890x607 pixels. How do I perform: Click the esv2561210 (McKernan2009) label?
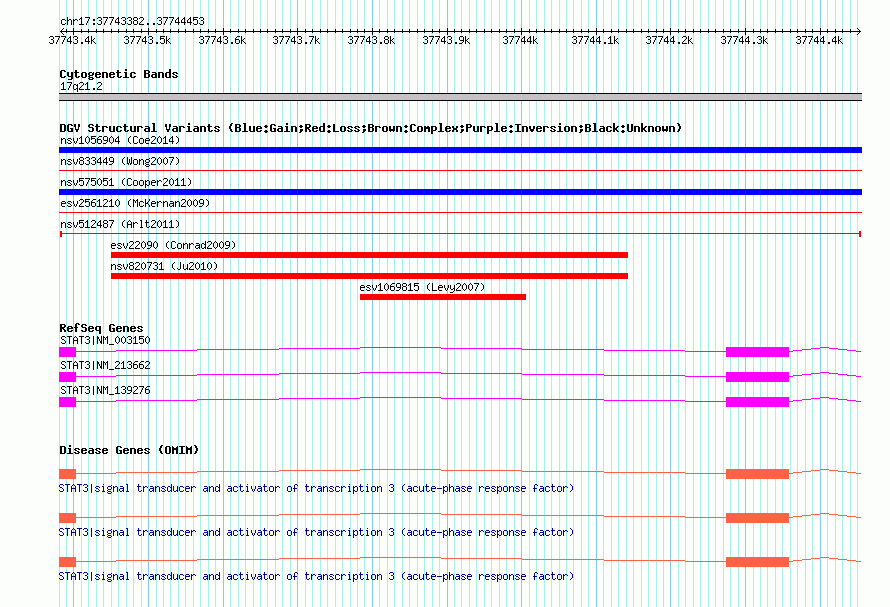point(135,203)
